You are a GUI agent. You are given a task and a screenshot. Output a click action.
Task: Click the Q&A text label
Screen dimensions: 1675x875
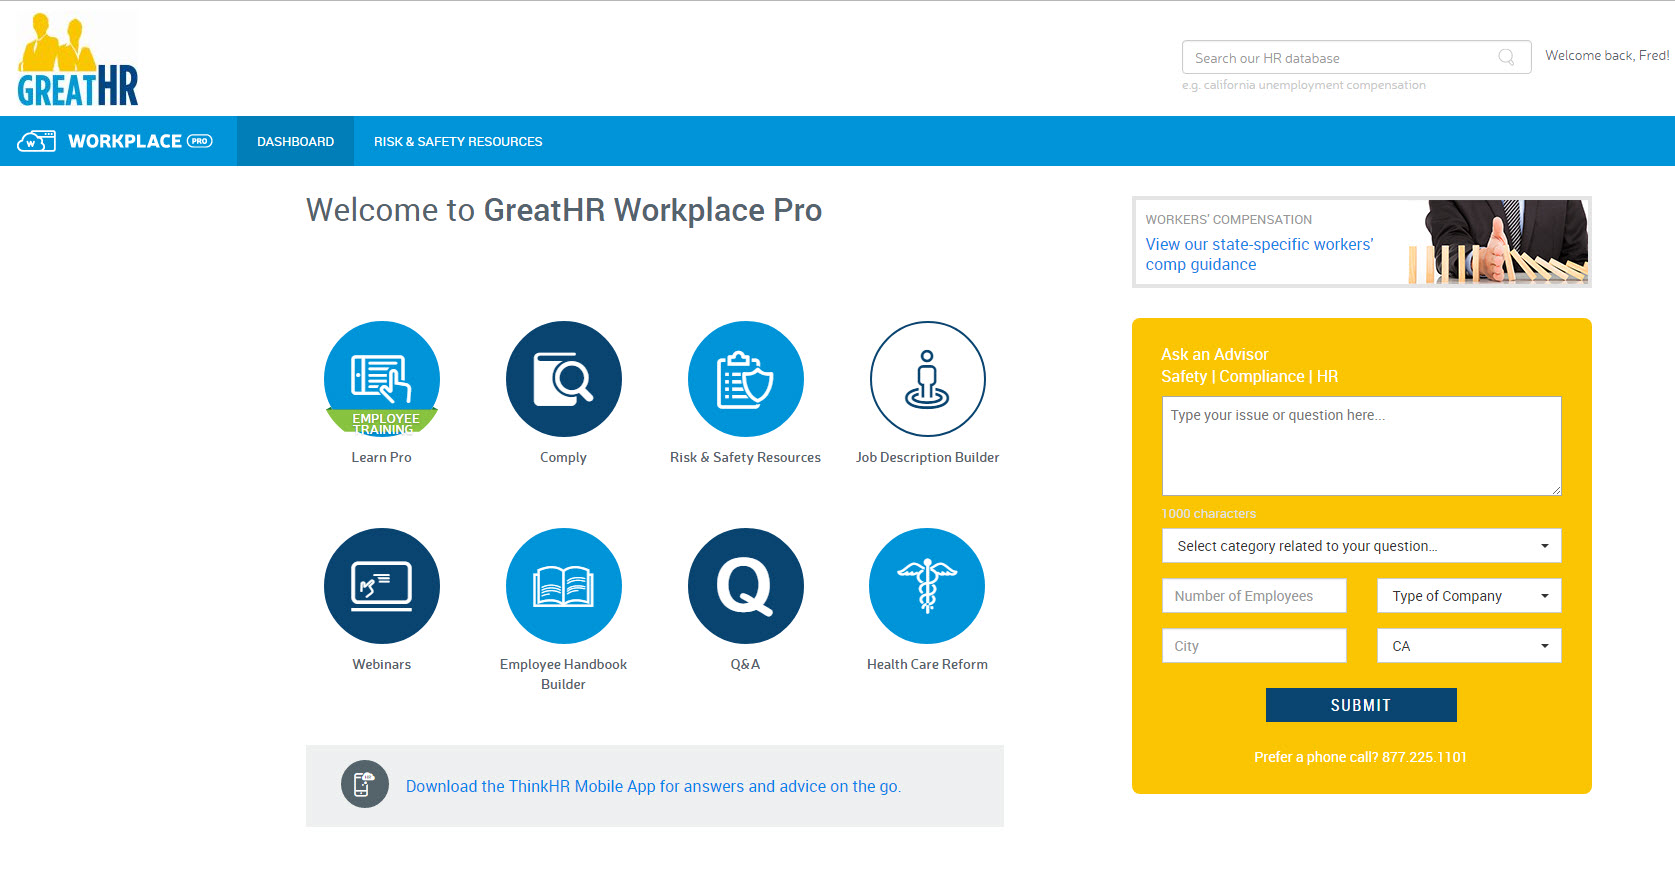click(x=746, y=664)
